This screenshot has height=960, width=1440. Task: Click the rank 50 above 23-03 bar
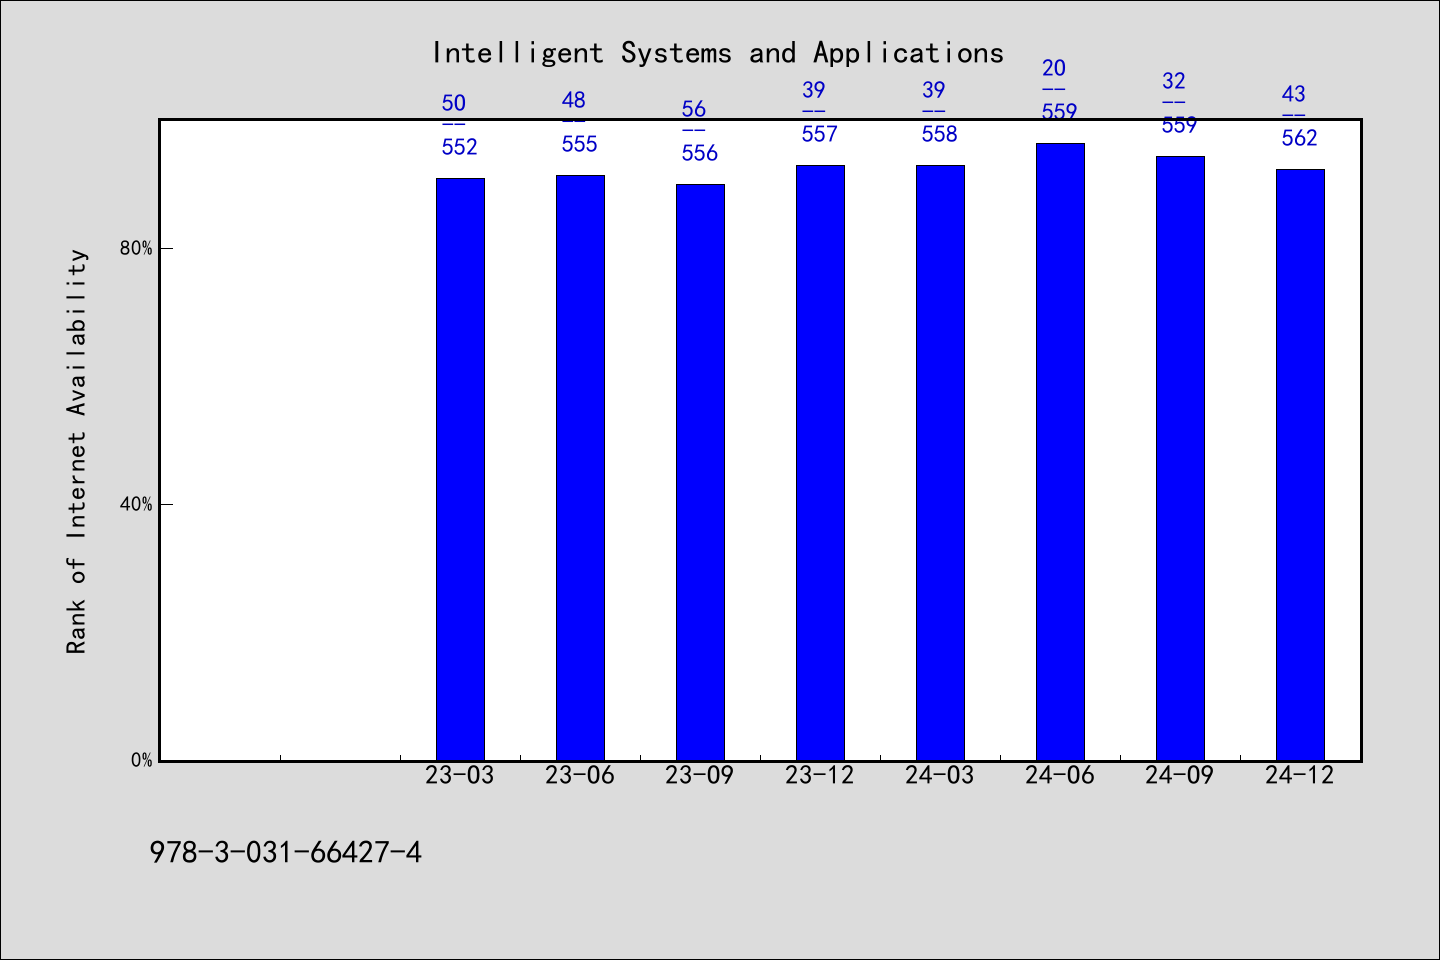point(454,103)
